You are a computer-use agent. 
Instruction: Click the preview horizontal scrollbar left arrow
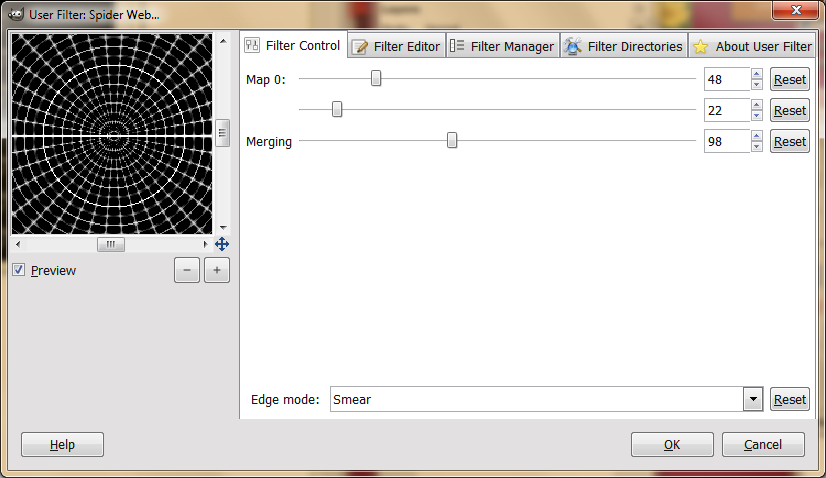tap(18, 245)
